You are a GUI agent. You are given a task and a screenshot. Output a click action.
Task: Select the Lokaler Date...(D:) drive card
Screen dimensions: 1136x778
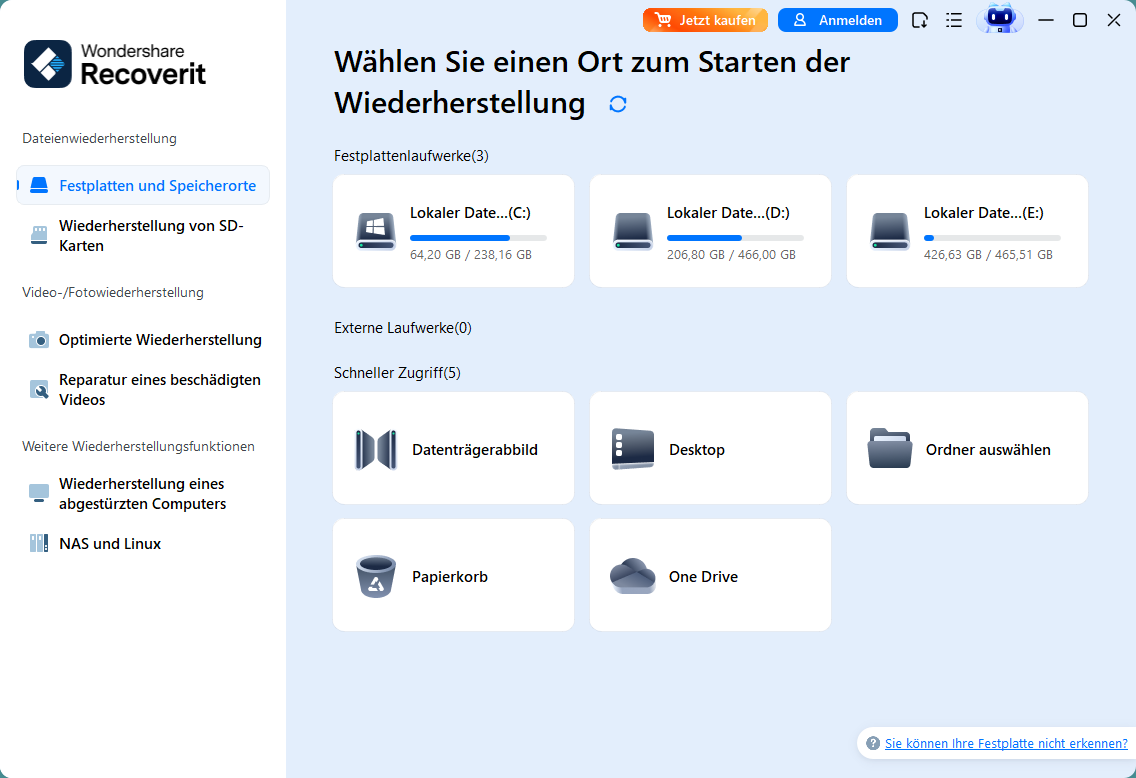[710, 231]
